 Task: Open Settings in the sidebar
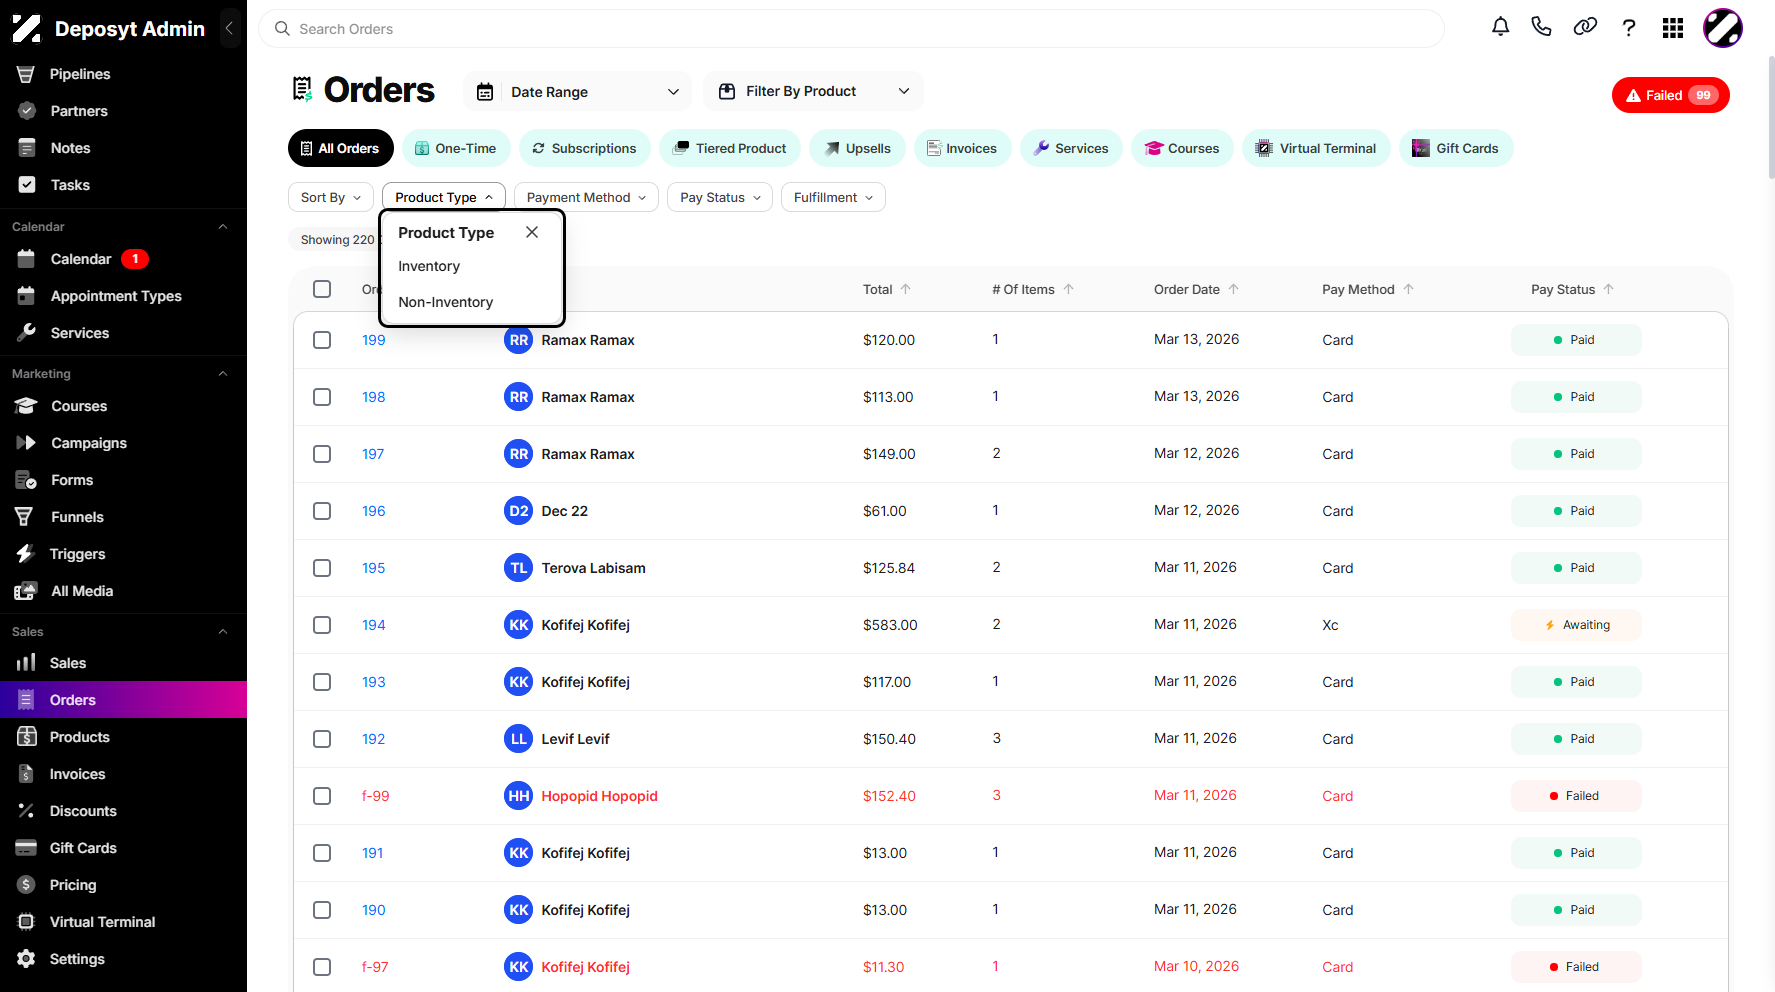pos(77,959)
